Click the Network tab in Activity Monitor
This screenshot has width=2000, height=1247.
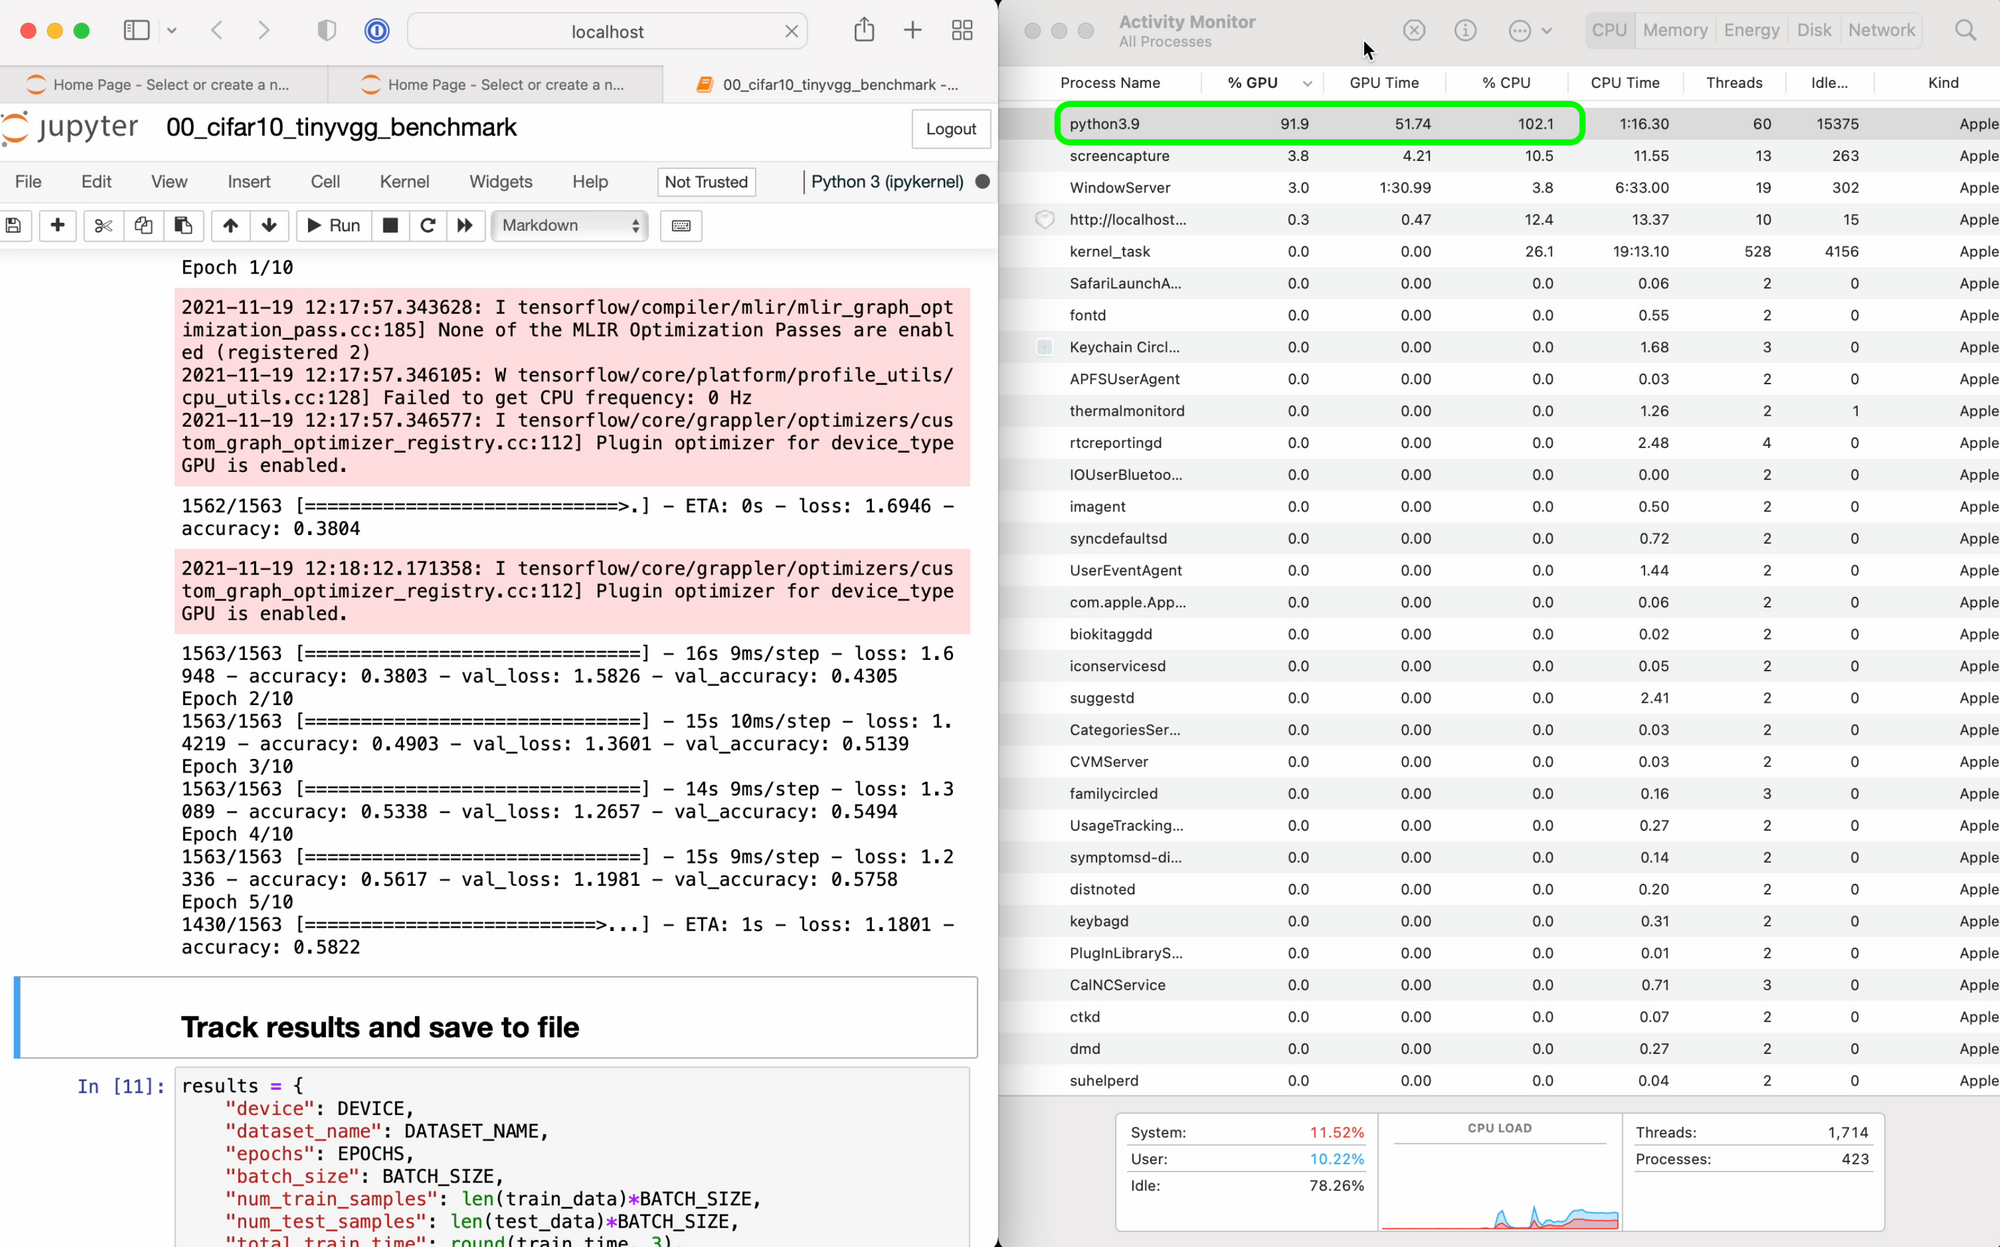point(1882,30)
